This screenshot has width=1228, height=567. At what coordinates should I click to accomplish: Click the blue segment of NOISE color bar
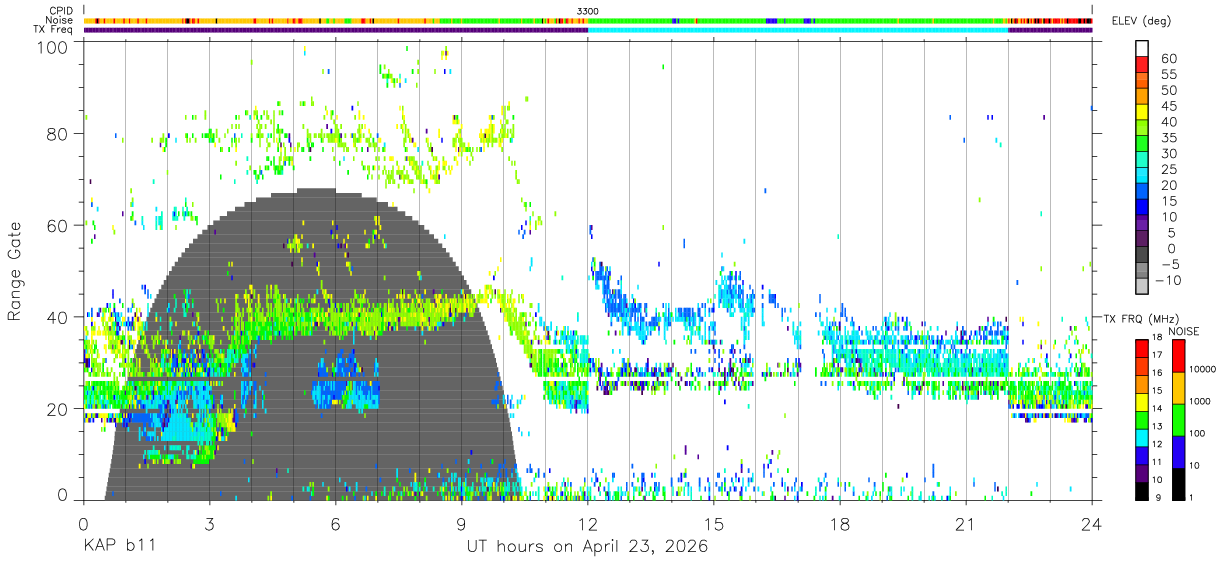[x=1178, y=450]
